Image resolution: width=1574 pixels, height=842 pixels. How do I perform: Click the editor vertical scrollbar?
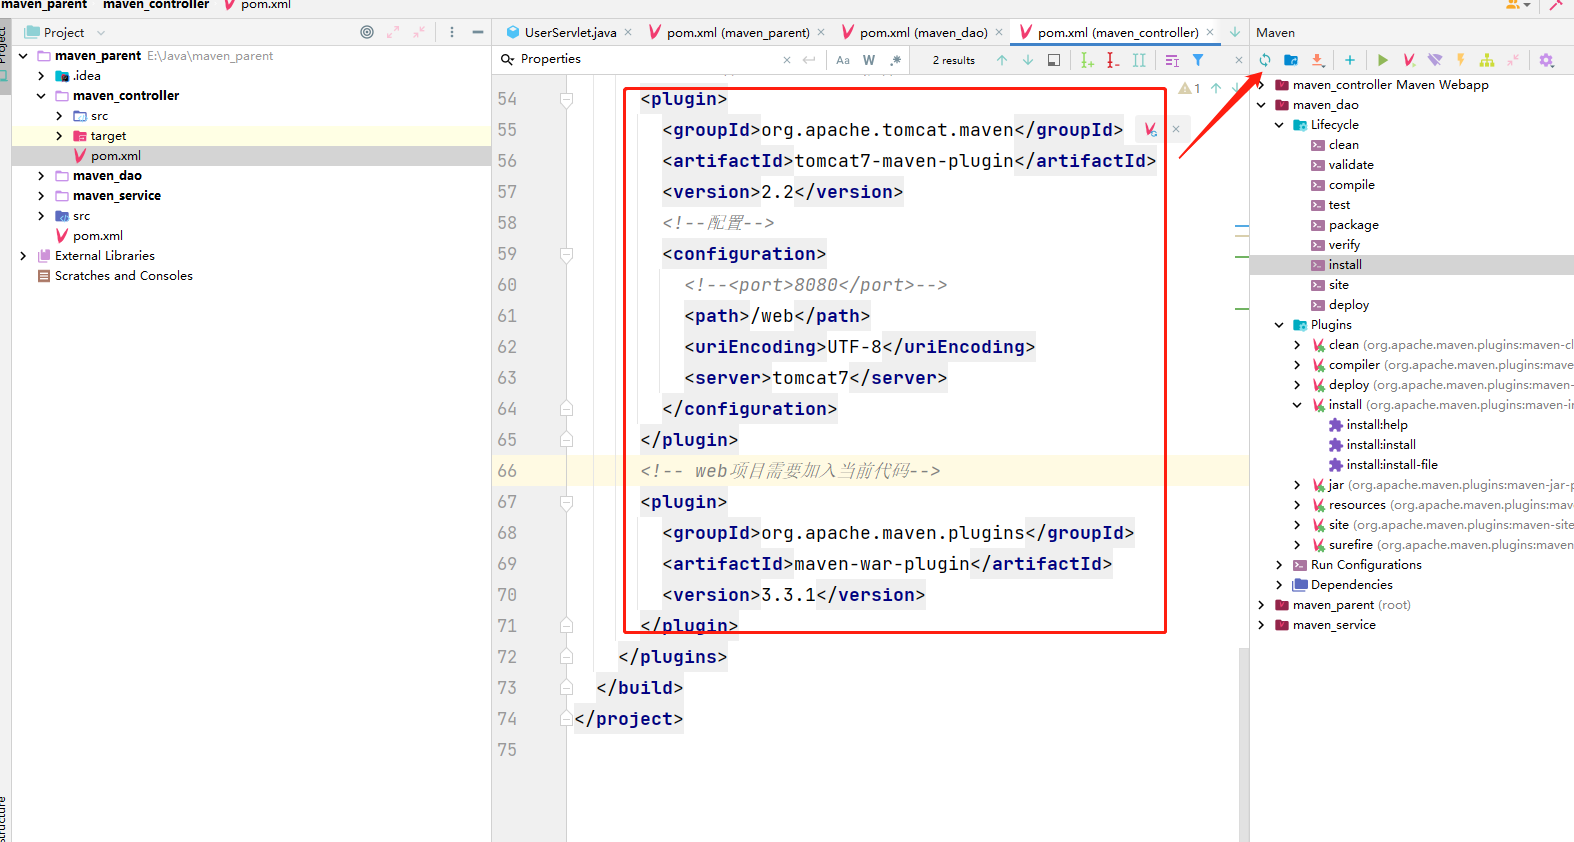coord(1243,744)
